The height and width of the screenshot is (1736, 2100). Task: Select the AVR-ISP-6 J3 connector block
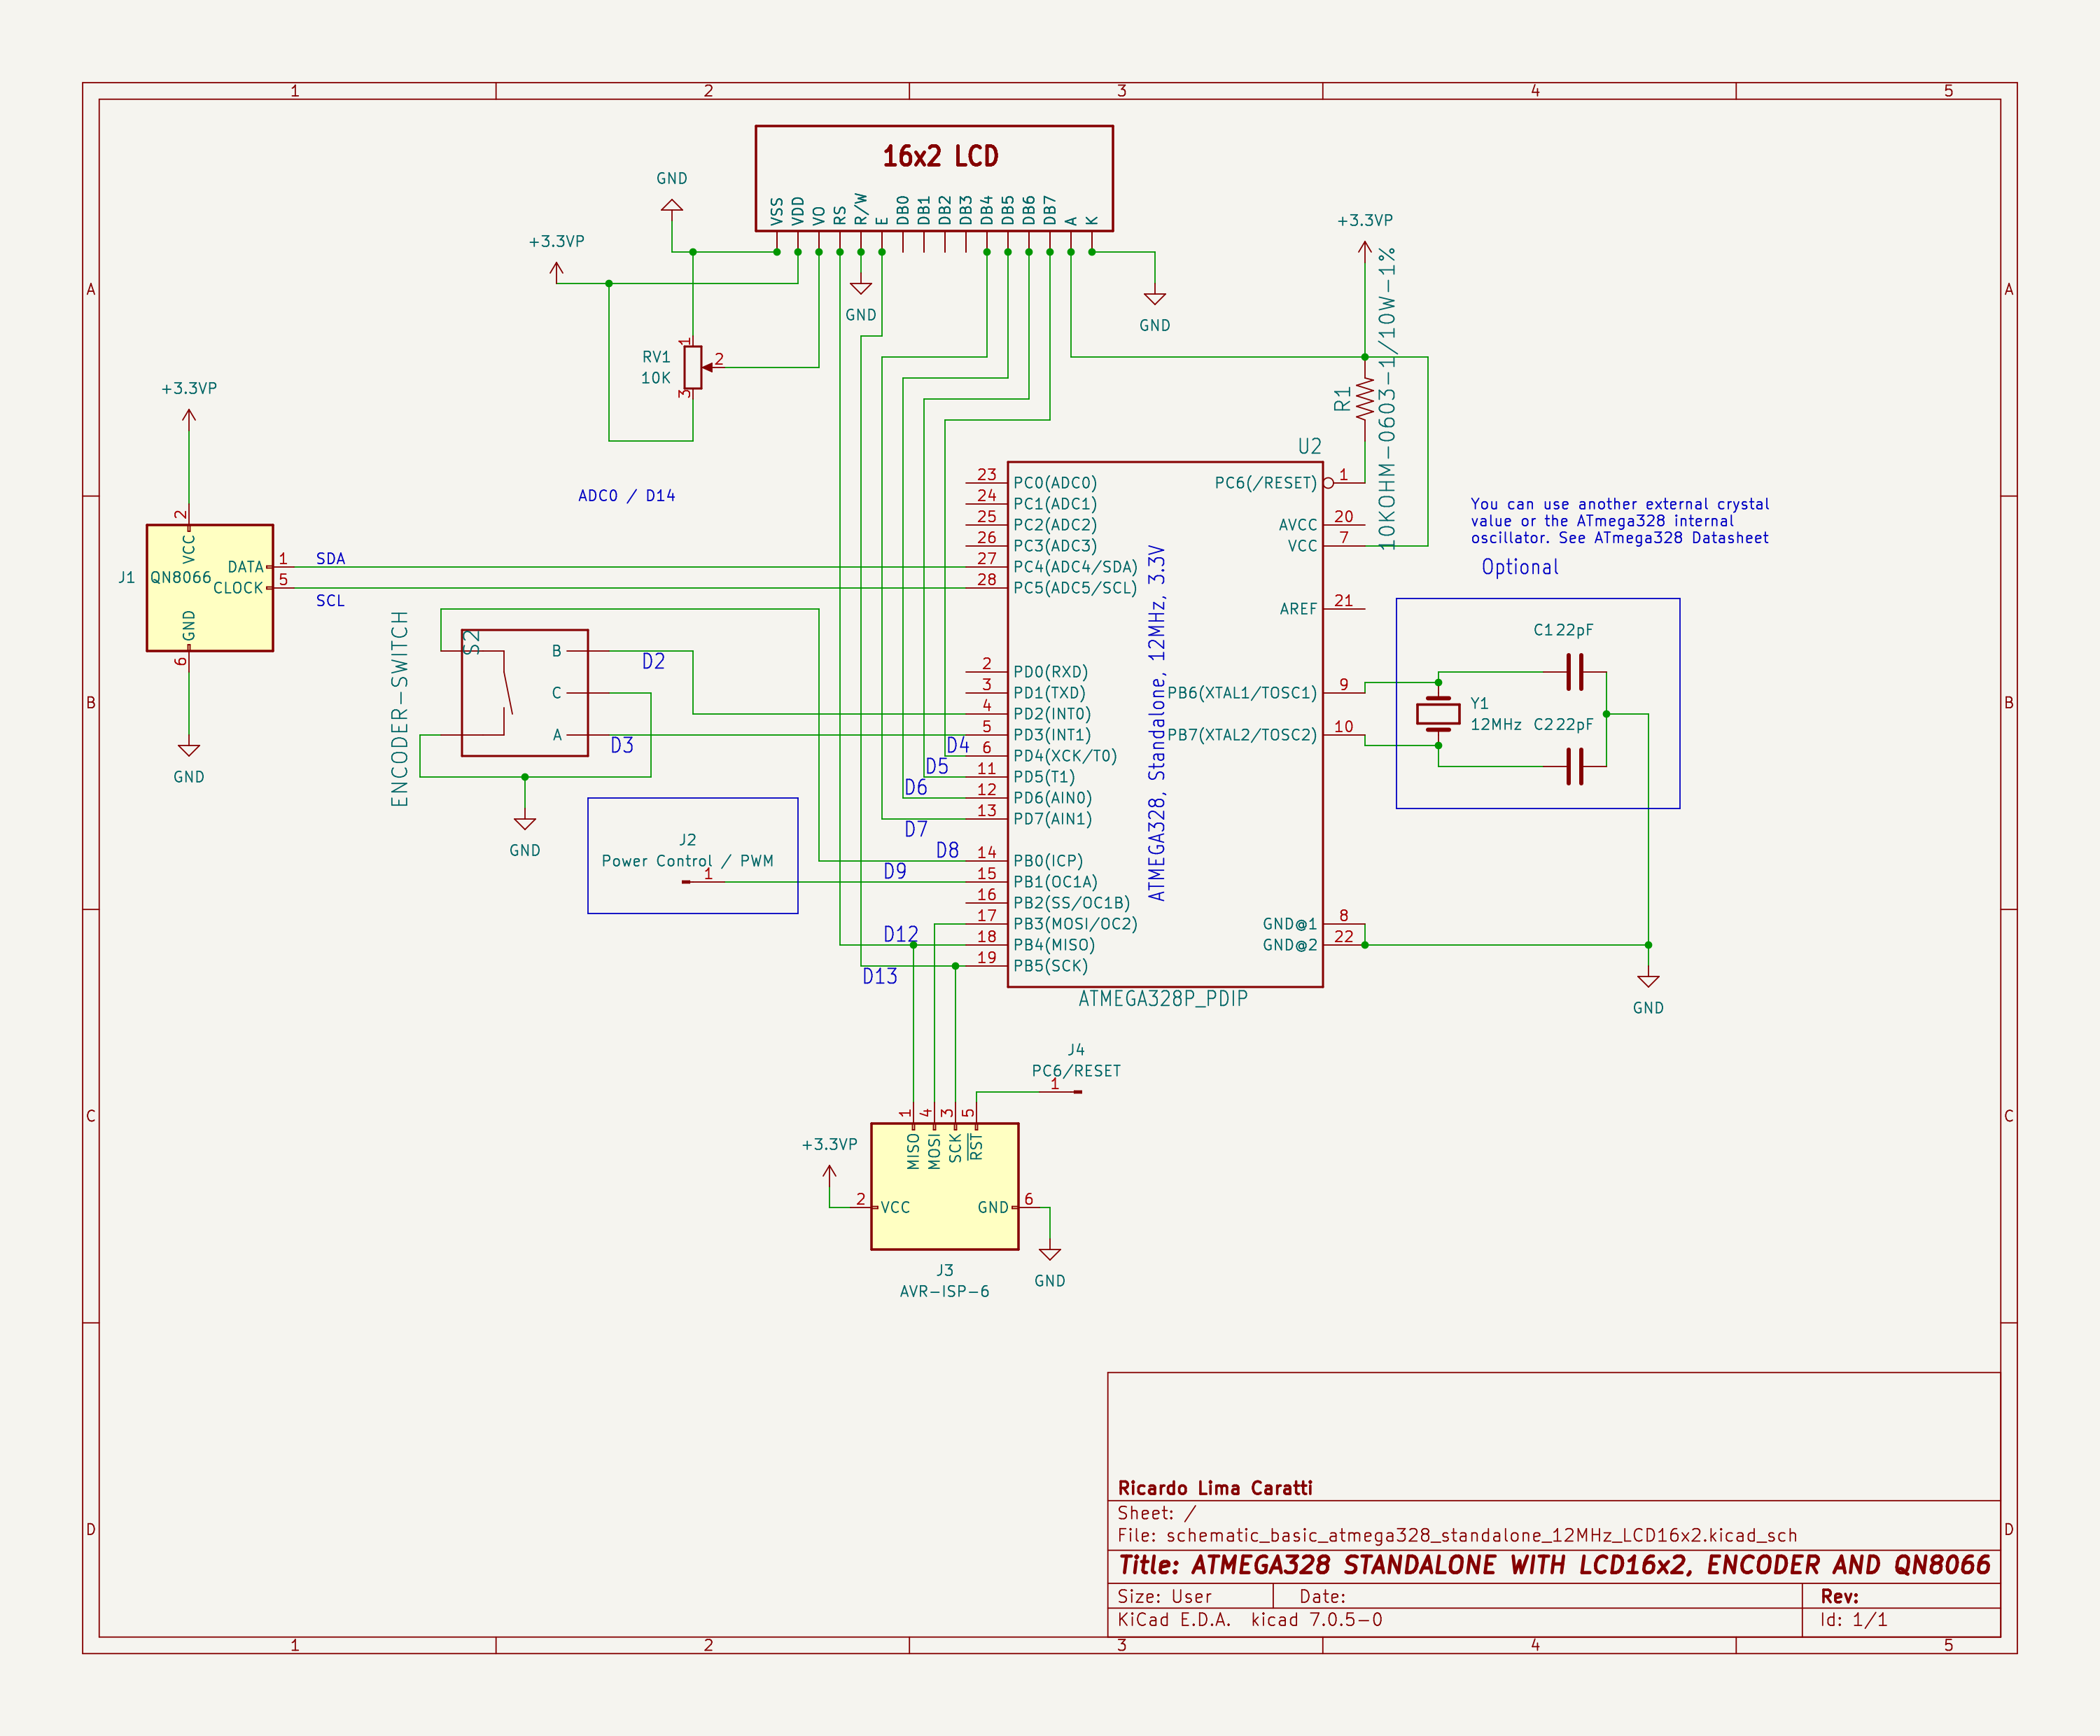[945, 1186]
